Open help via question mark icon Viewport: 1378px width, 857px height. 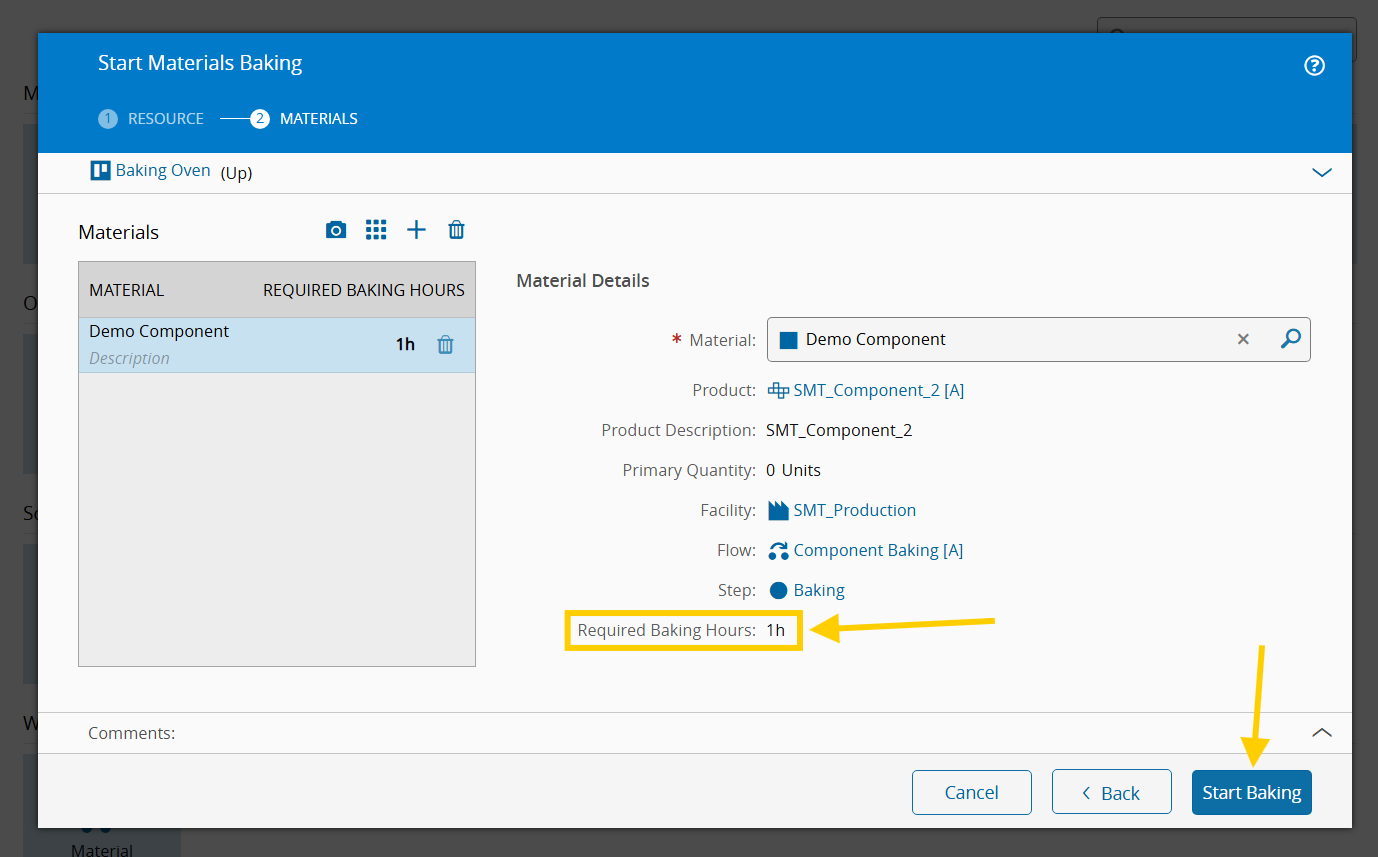click(x=1314, y=66)
